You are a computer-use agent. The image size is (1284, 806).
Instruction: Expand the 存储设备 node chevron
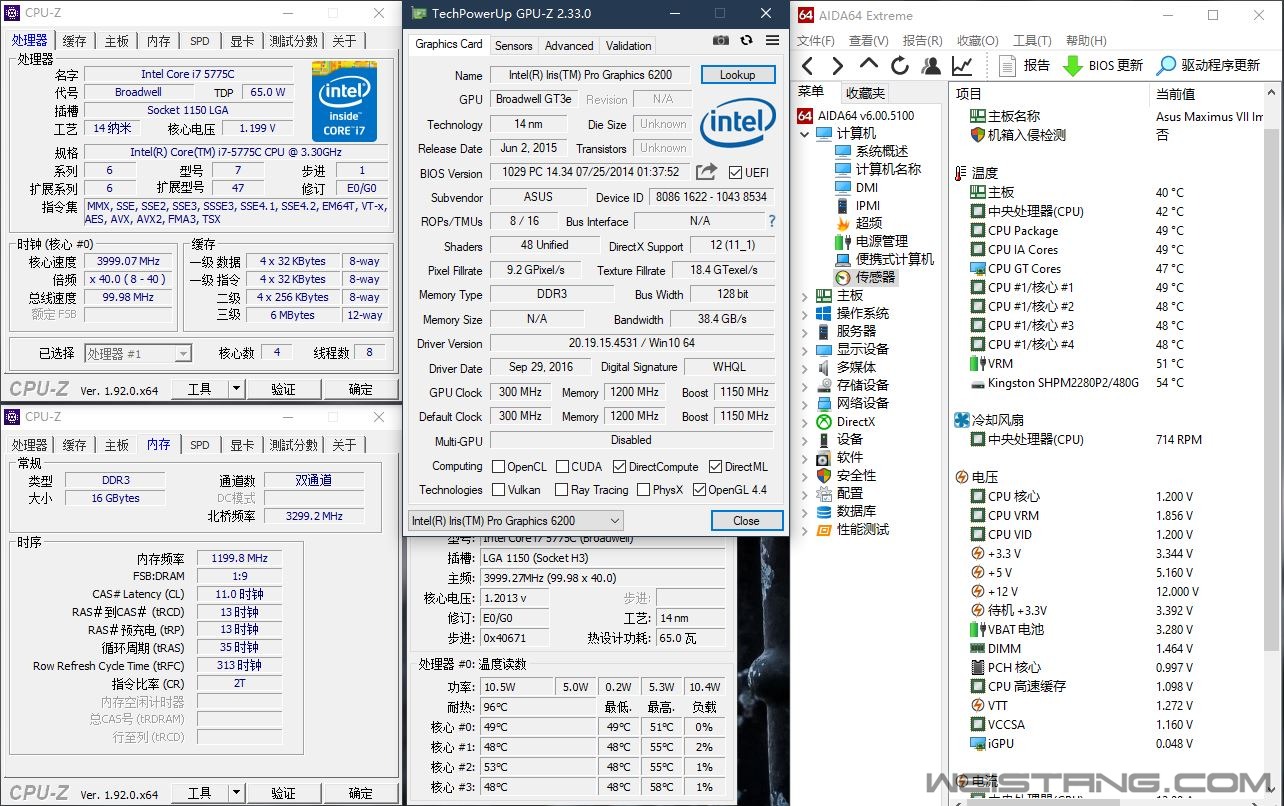805,385
